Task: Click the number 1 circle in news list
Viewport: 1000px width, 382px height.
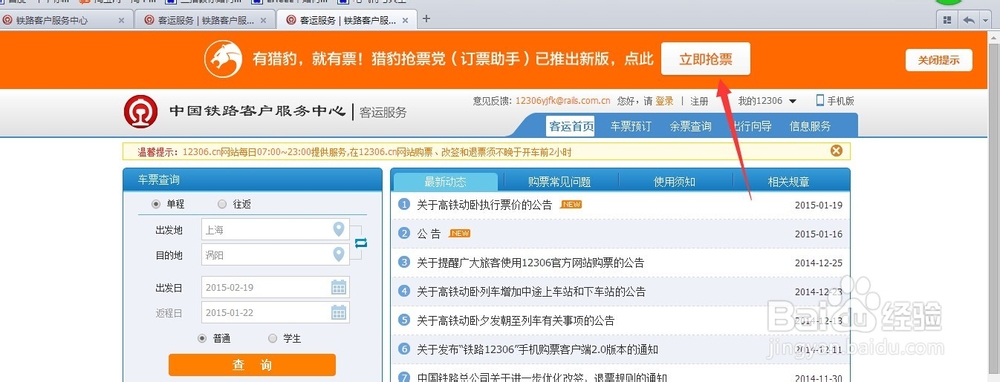Action: pos(404,205)
